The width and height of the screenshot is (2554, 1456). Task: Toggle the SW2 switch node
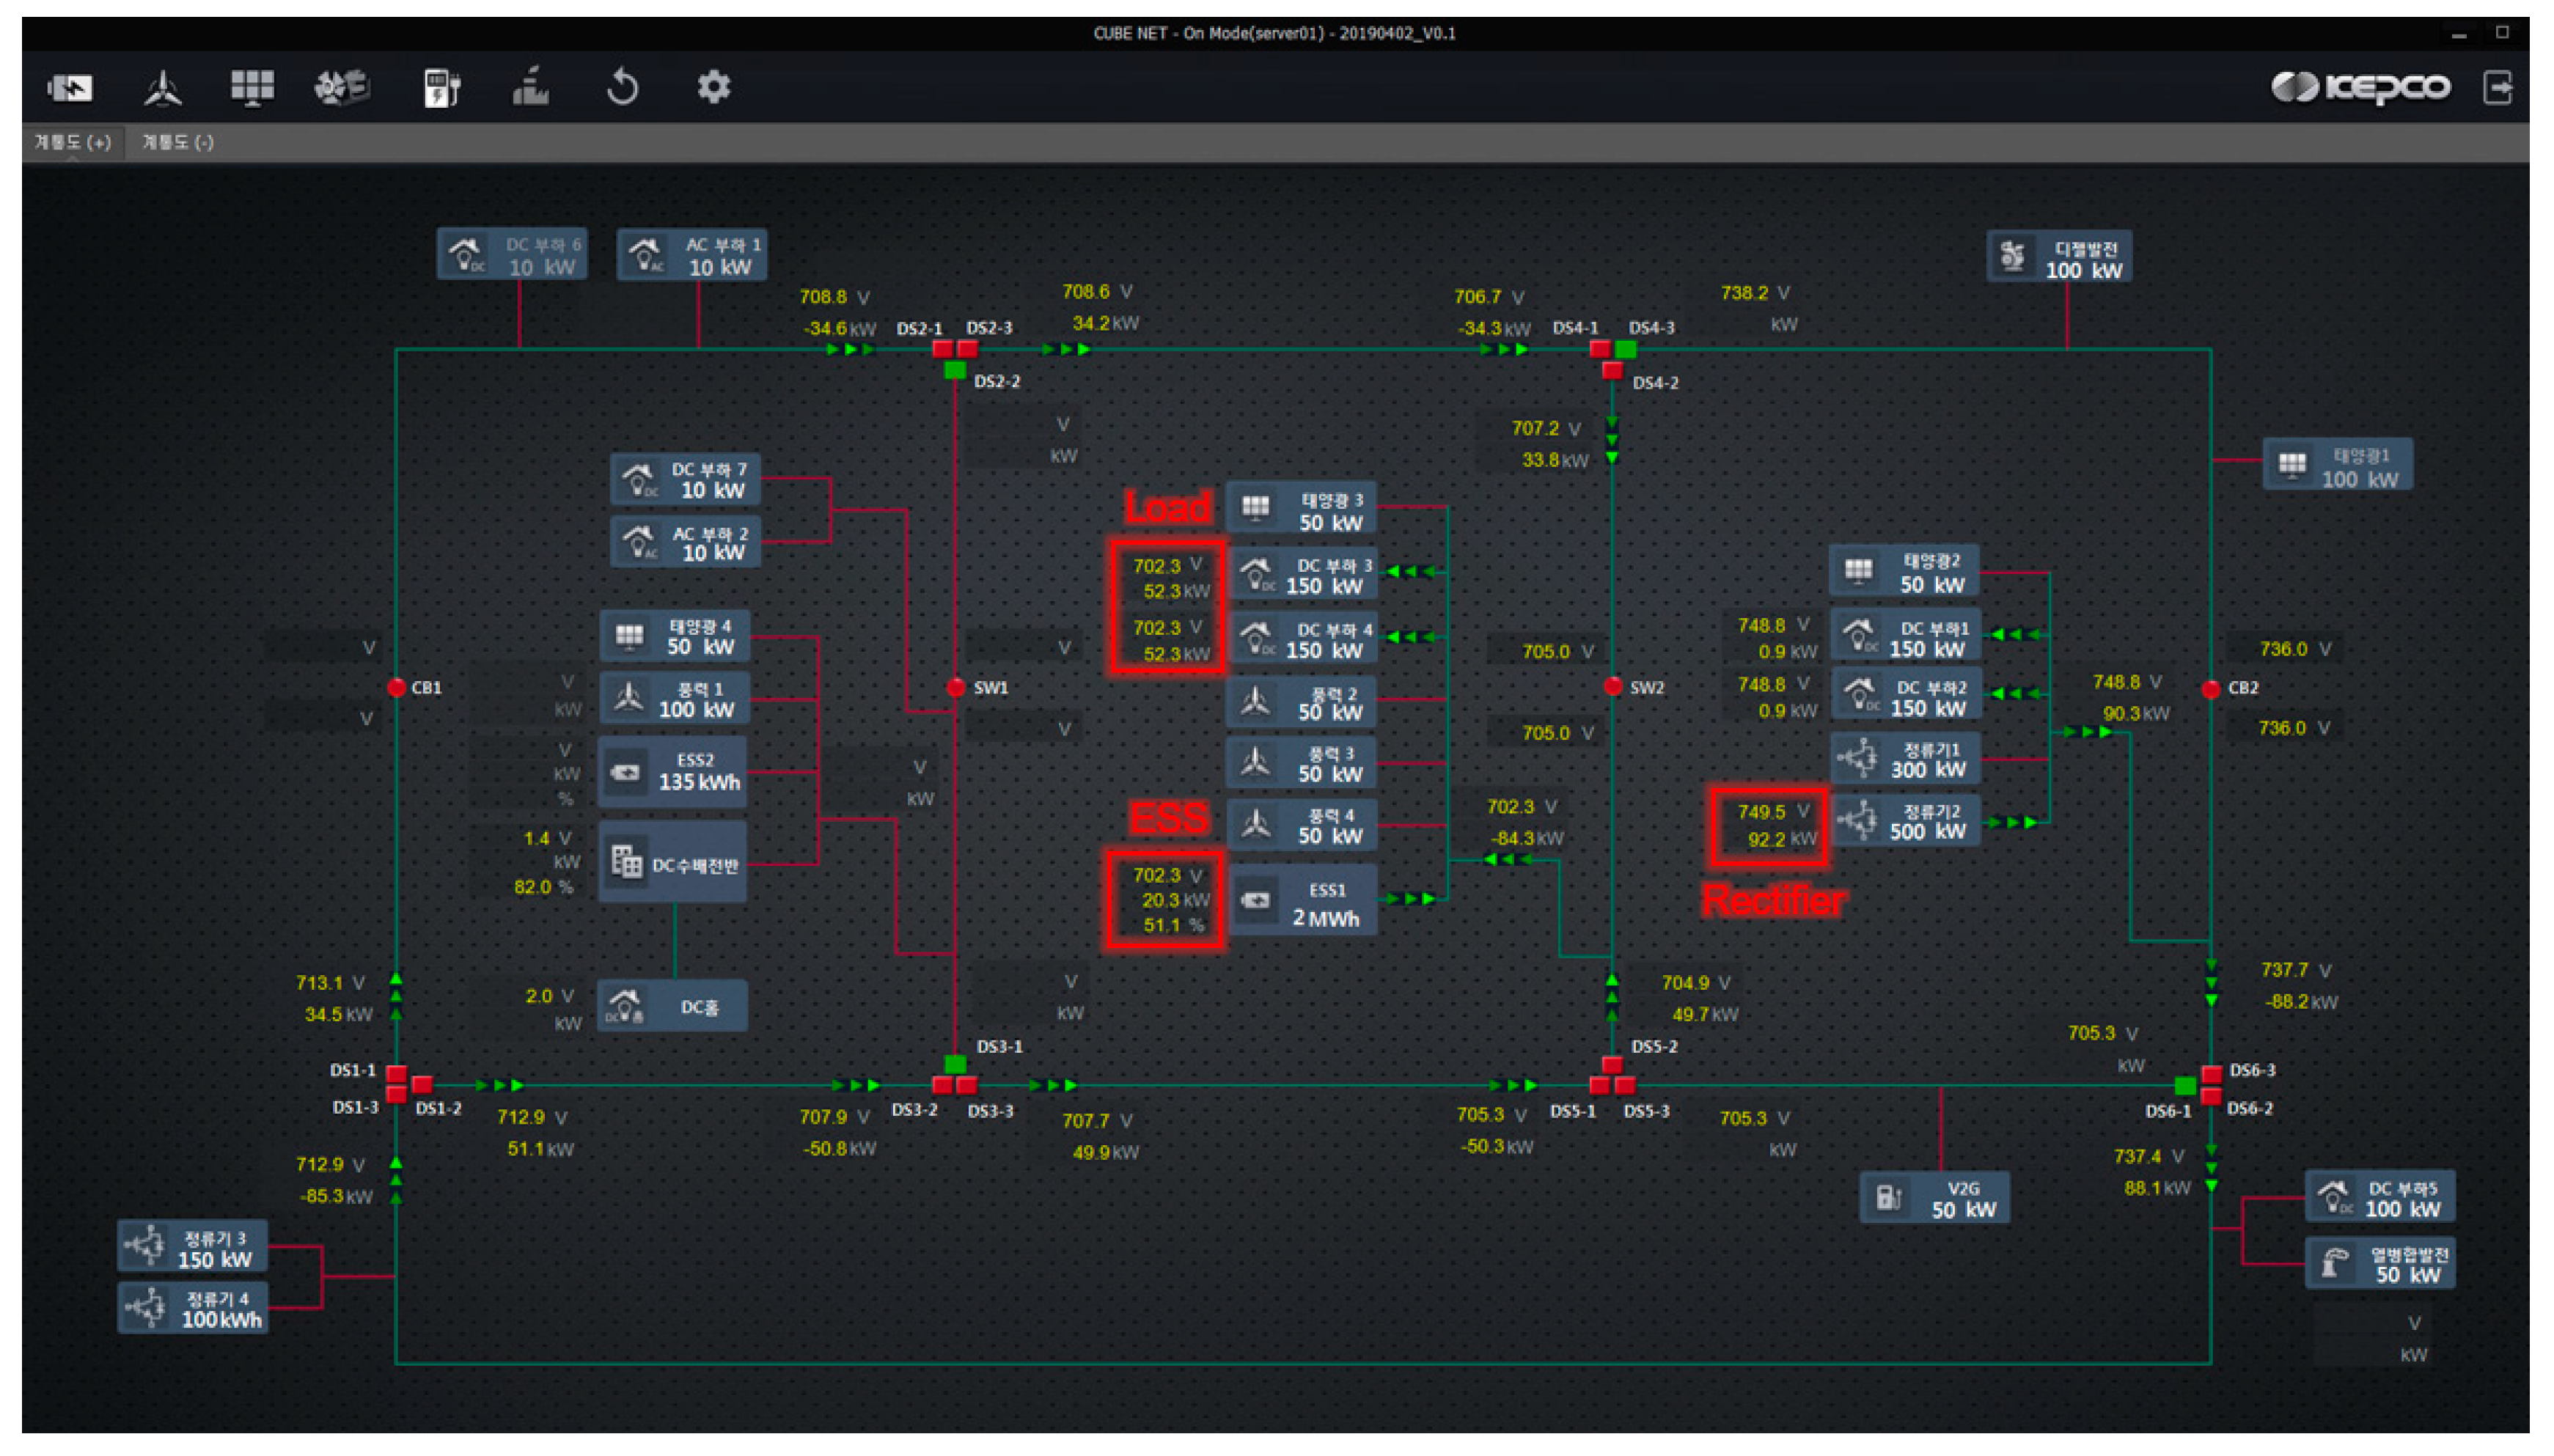(1612, 687)
